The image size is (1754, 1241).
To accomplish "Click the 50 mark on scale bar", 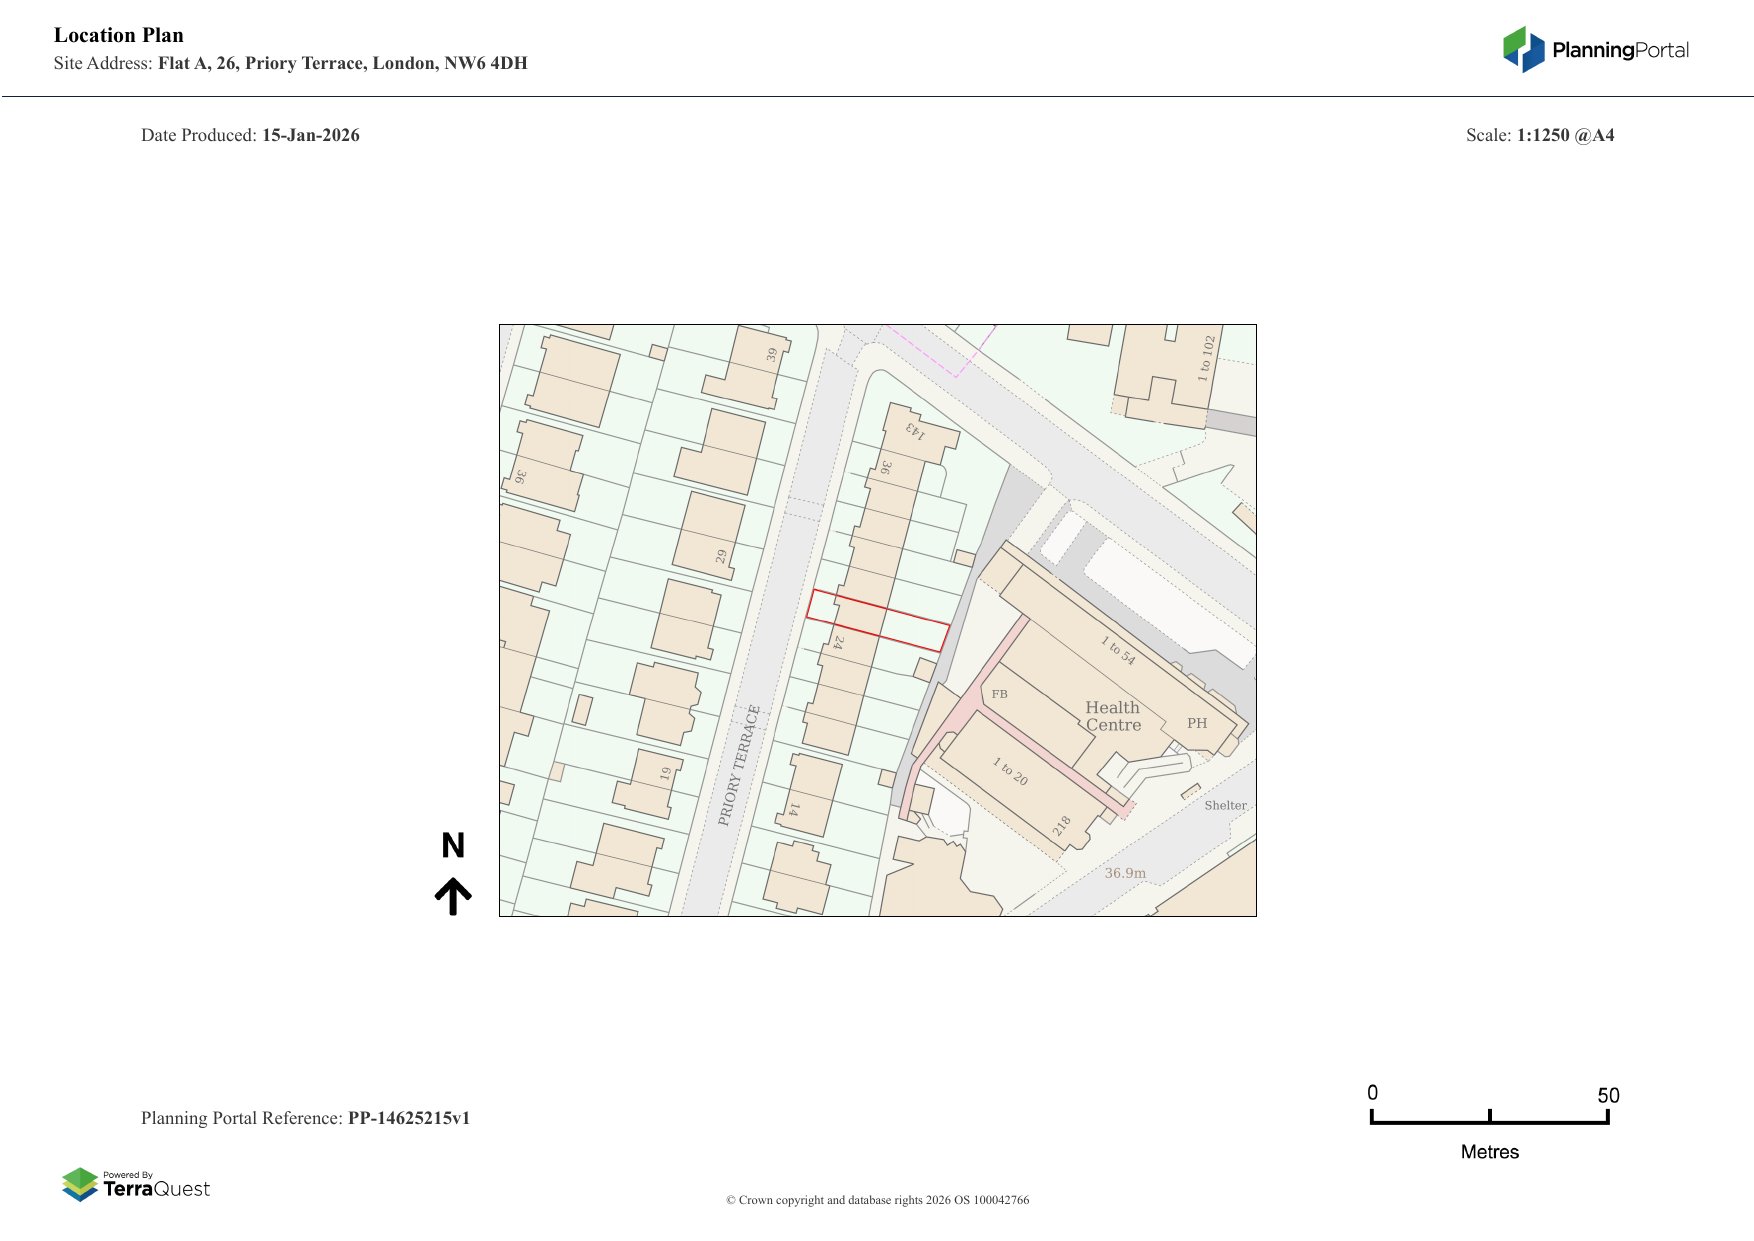I will click(x=1607, y=1095).
